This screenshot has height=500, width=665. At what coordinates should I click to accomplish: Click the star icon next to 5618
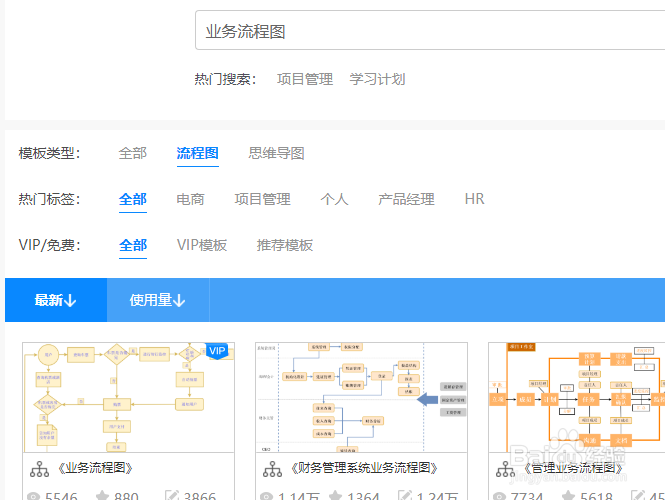[568, 495]
